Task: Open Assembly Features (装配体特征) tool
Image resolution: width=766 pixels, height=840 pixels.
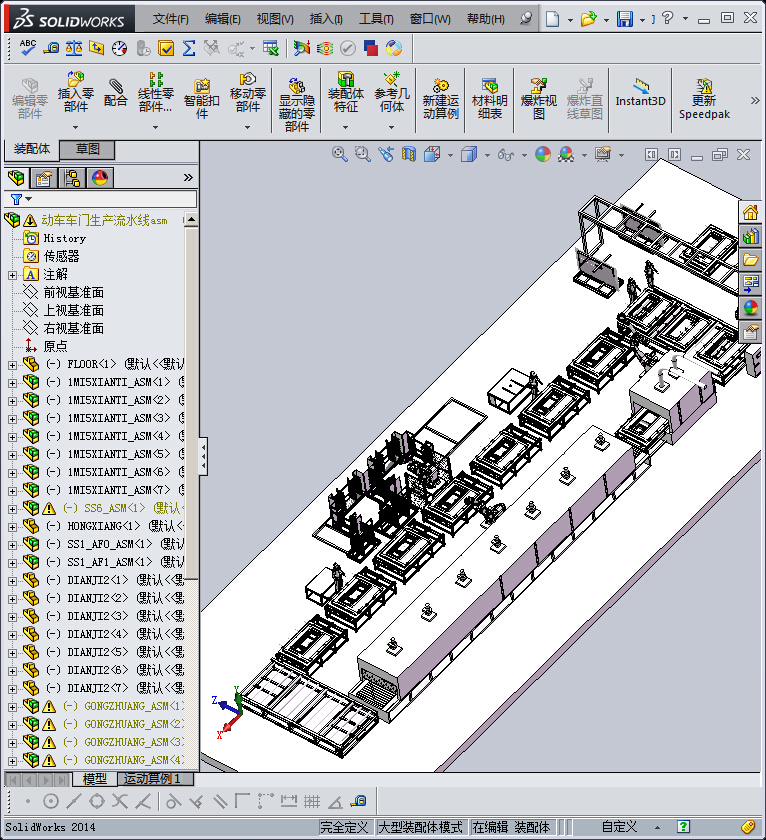Action: point(346,92)
